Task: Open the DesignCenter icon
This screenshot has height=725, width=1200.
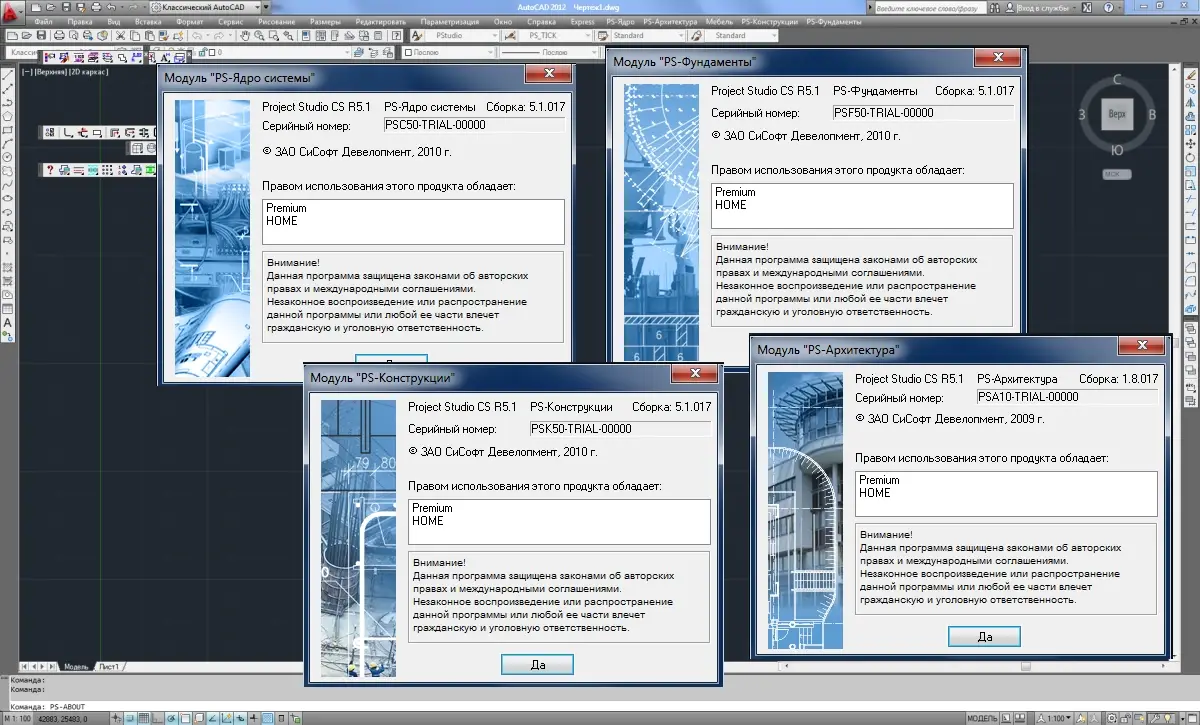Action: click(321, 36)
